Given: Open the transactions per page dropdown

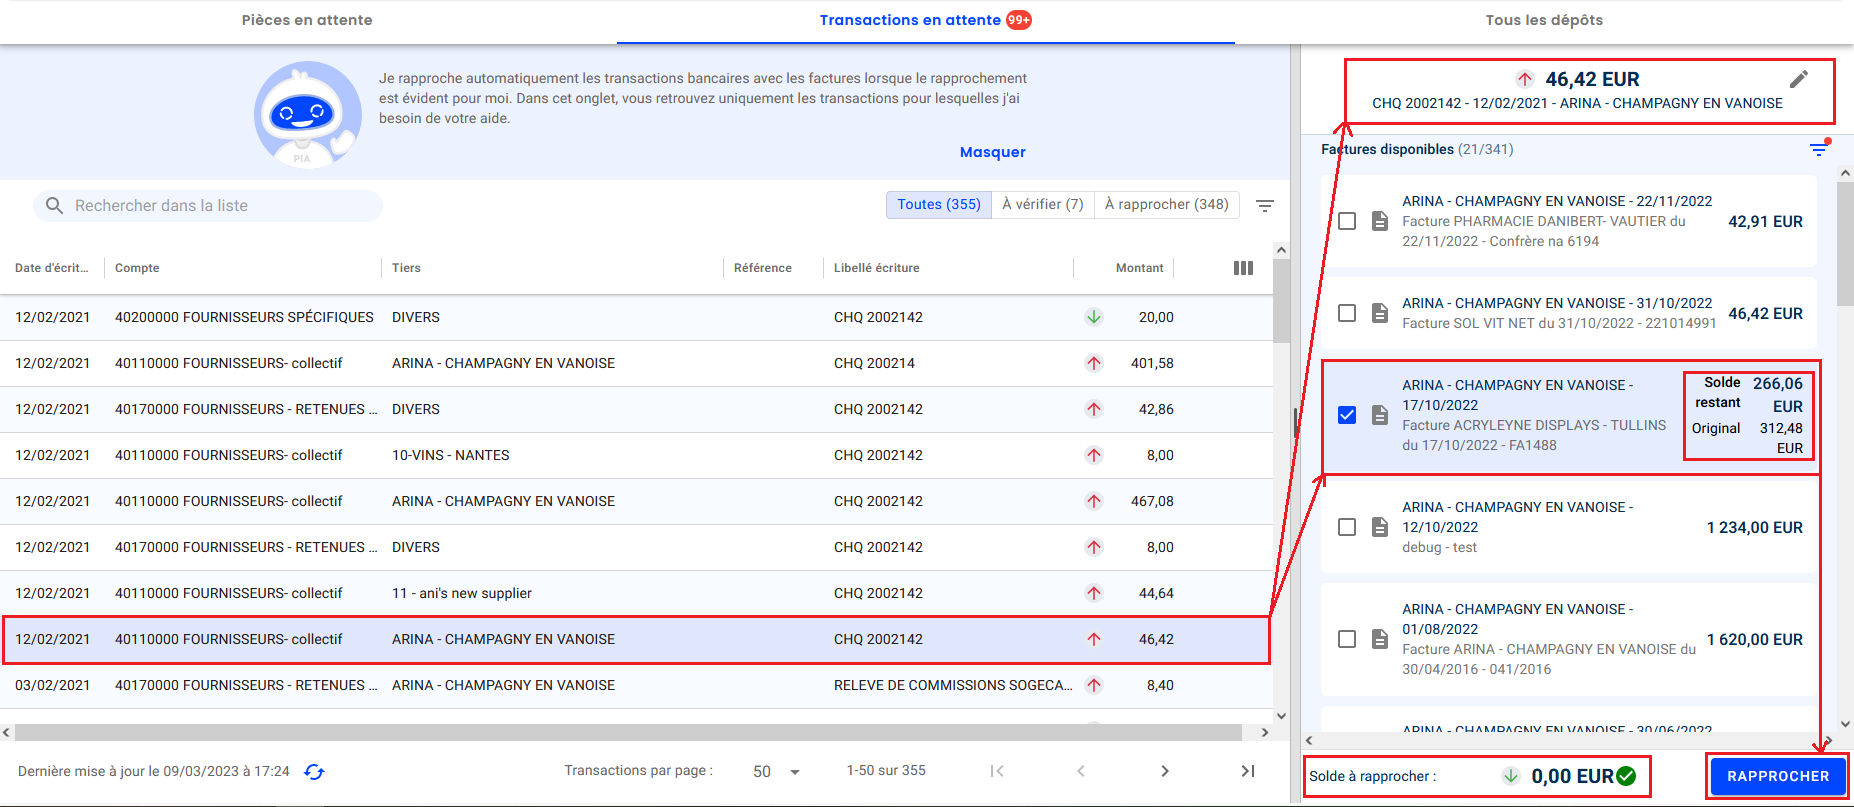Looking at the screenshot, I should (x=777, y=771).
